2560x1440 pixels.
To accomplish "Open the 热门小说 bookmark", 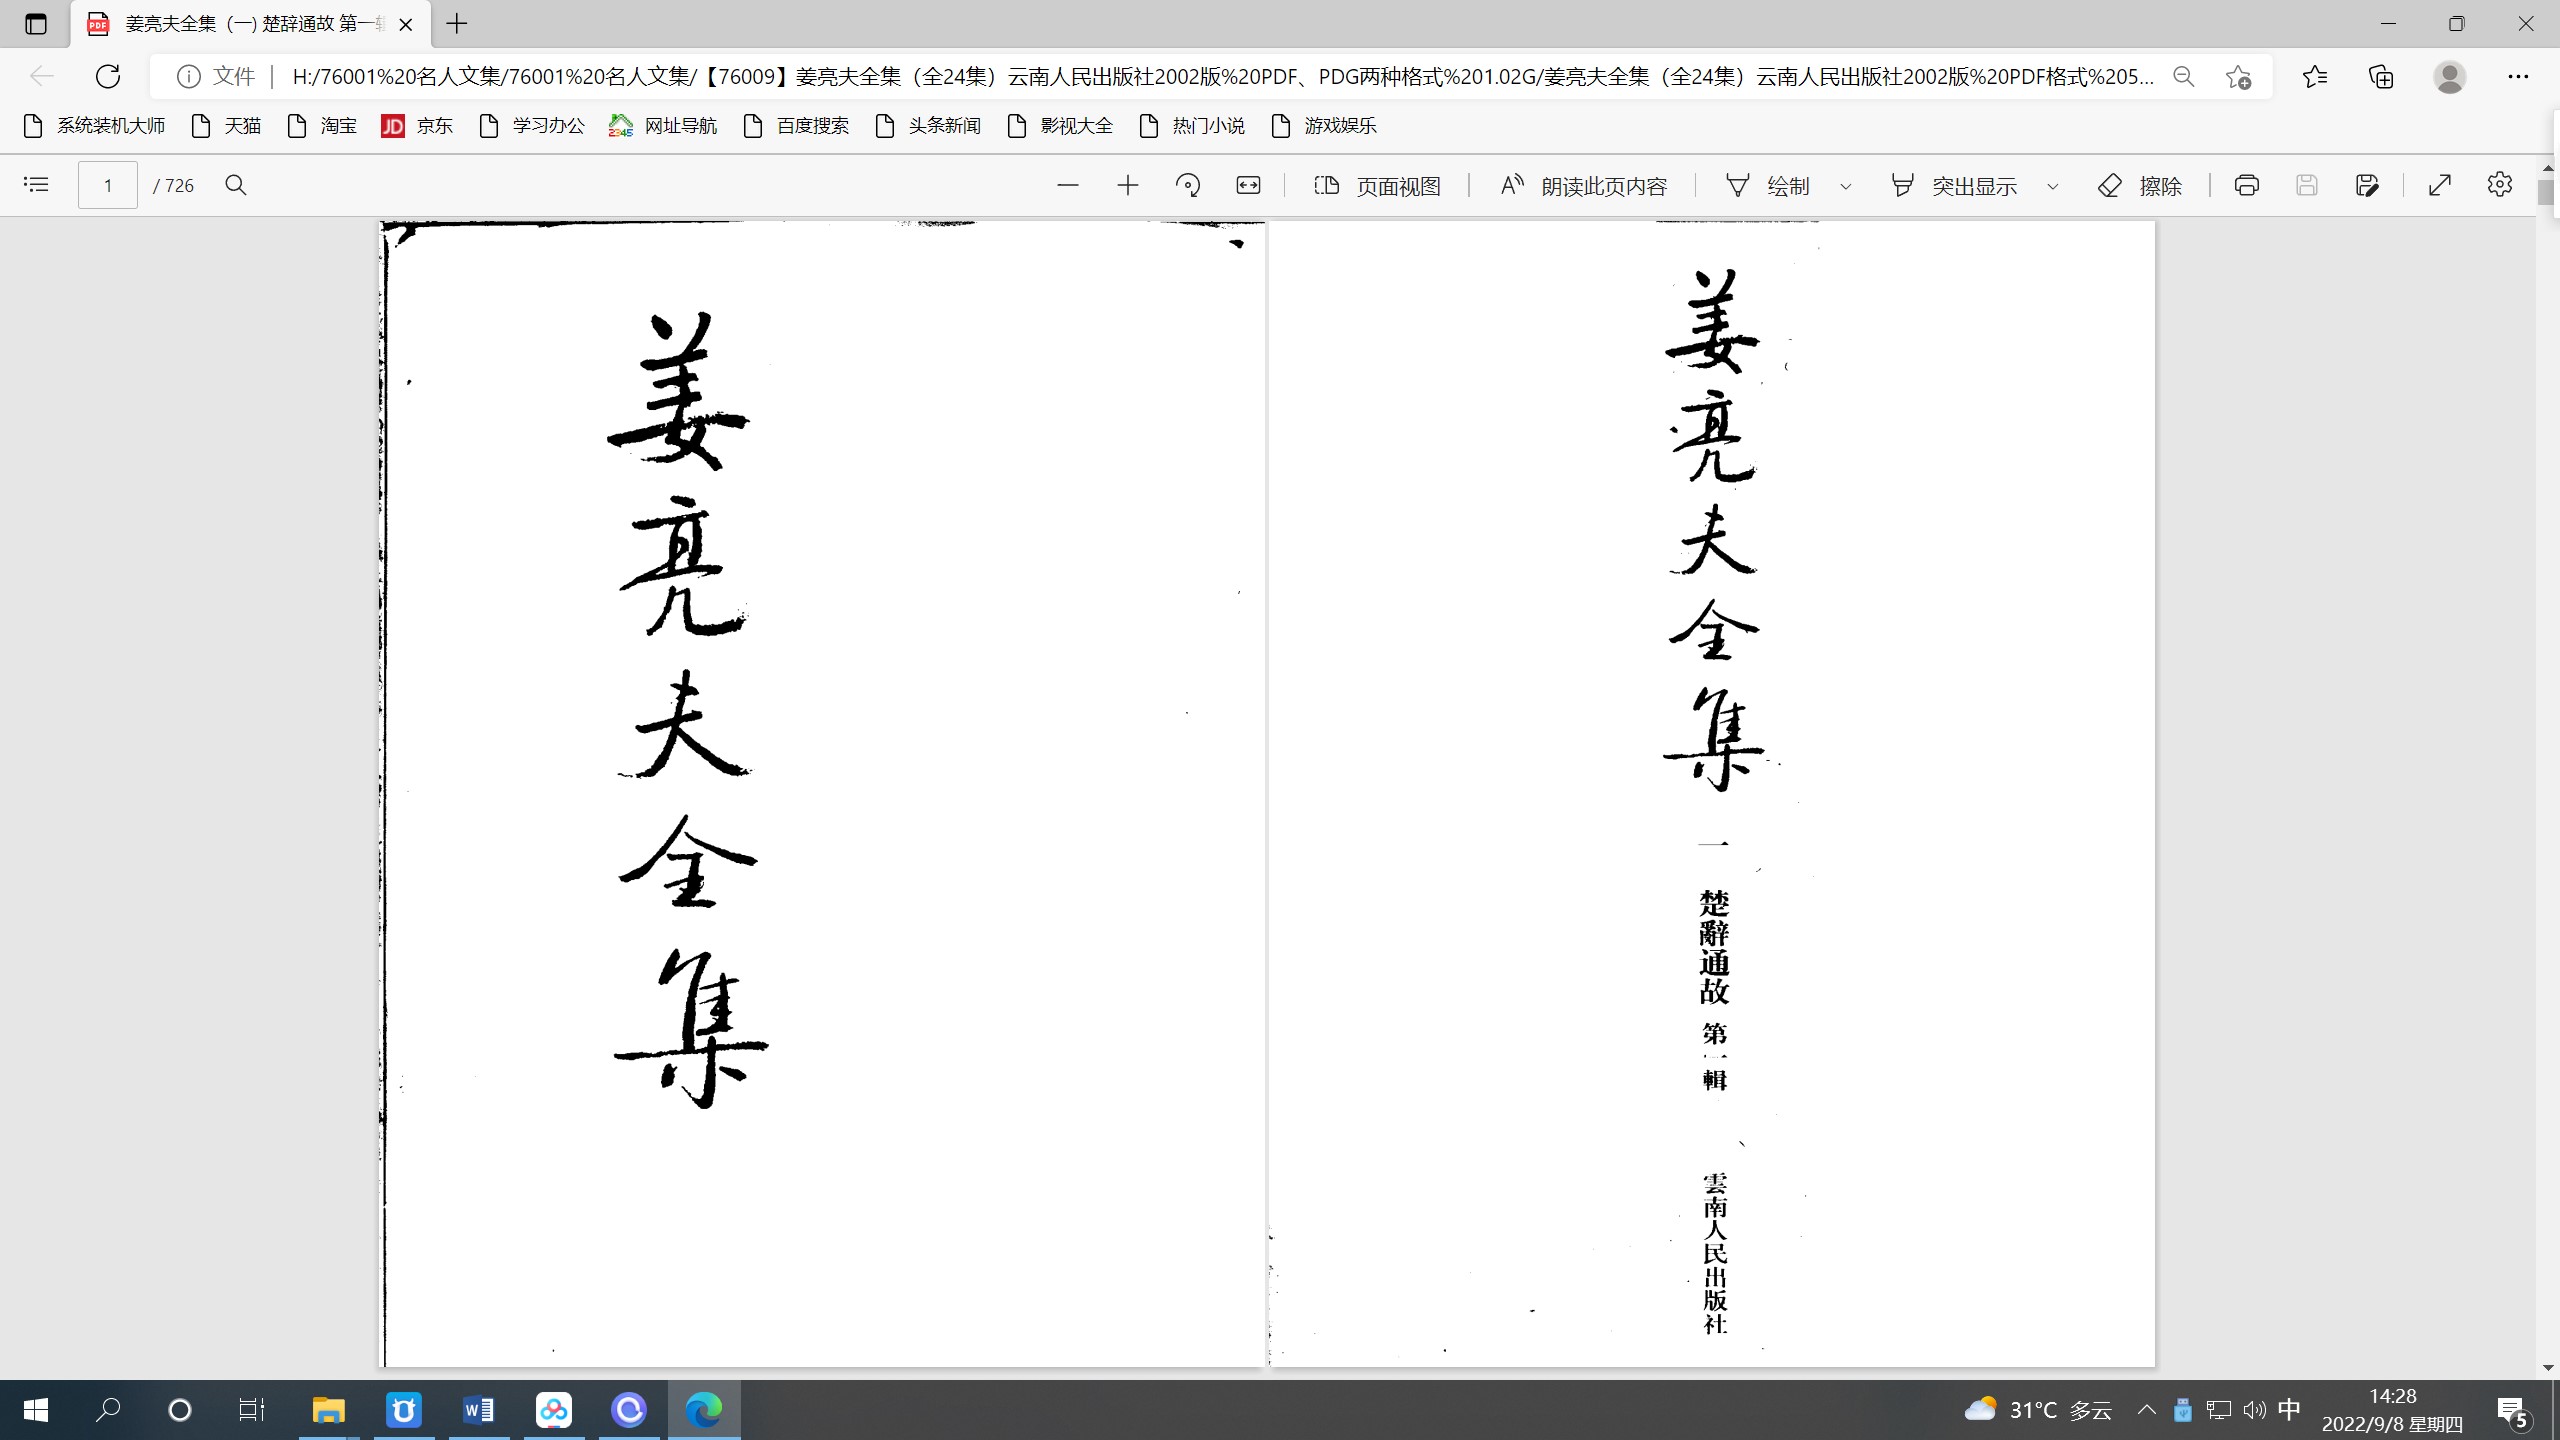I will 1192,126.
